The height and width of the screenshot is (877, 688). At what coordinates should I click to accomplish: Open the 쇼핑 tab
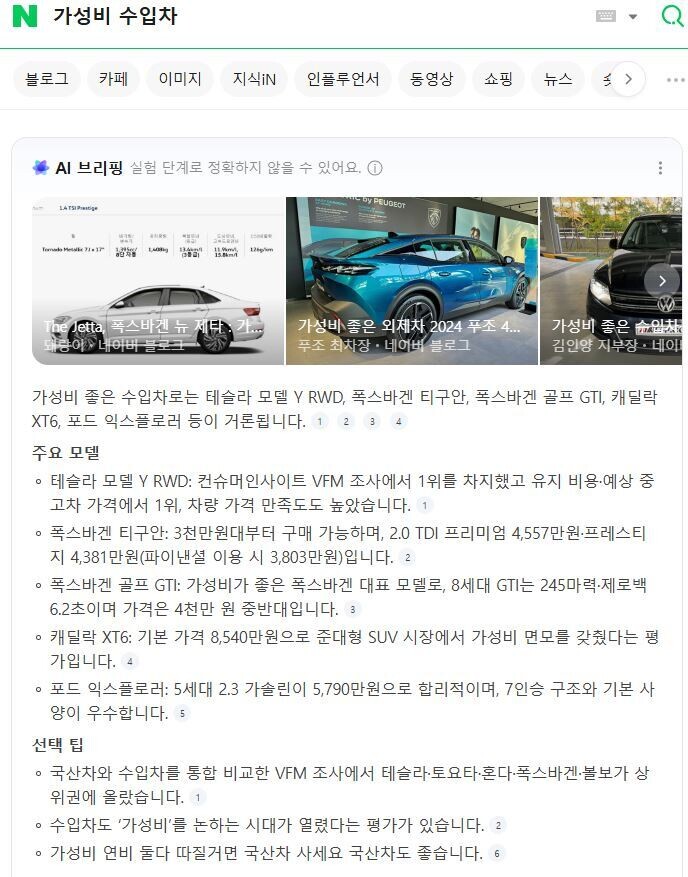tap(498, 79)
